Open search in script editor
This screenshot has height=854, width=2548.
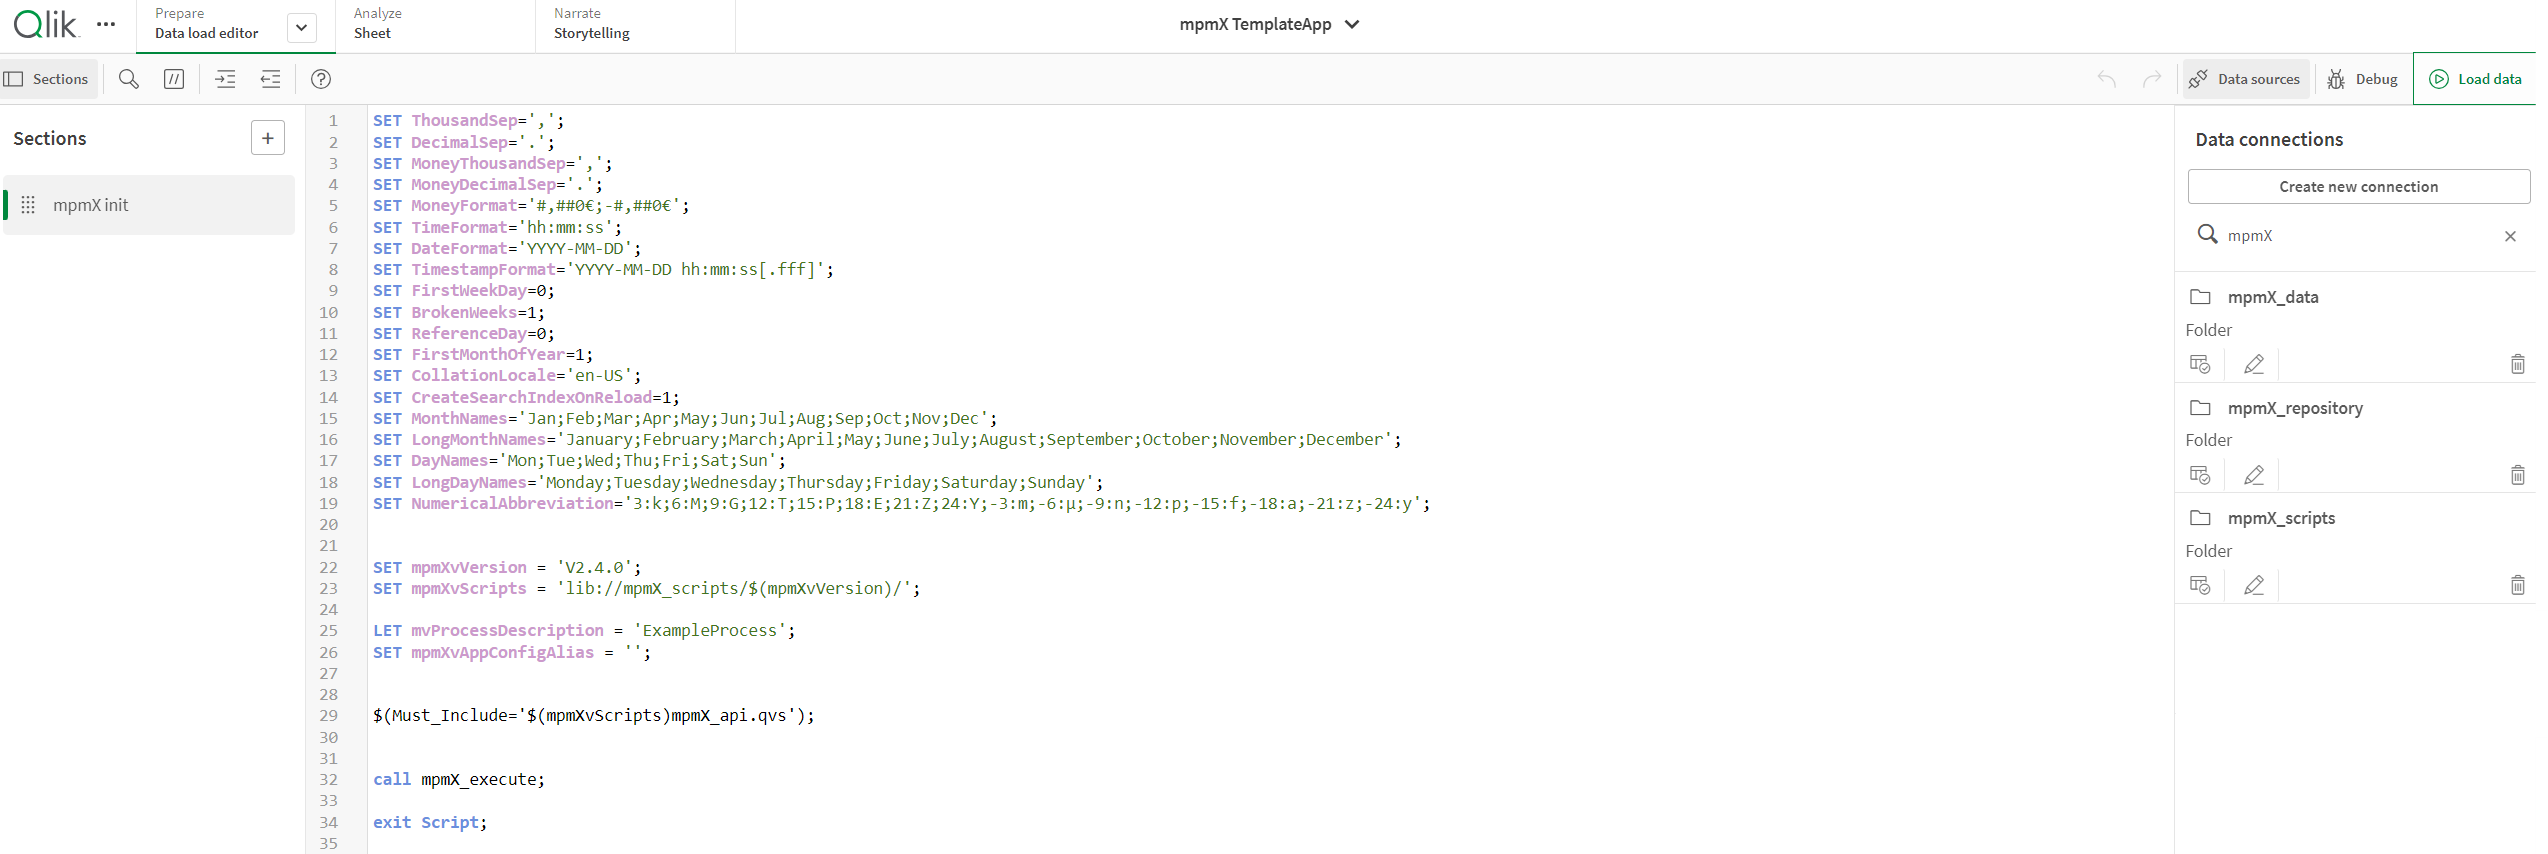pos(129,79)
